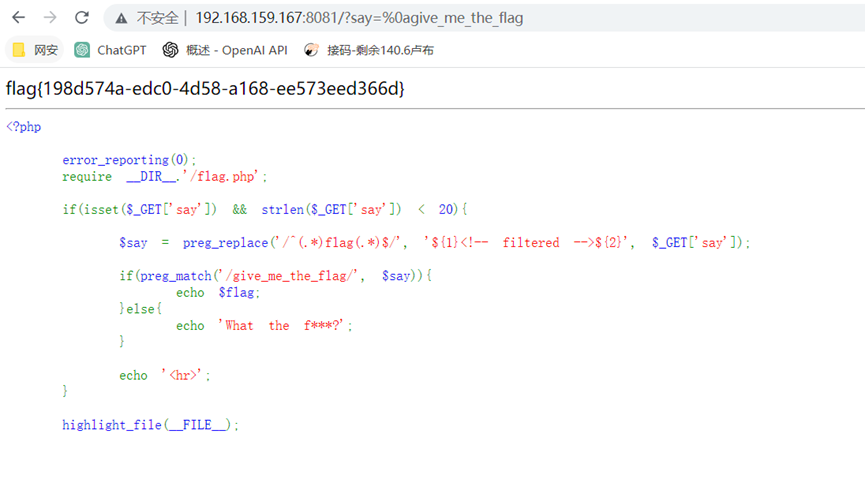Click the error_reporting(0); line

pos(129,160)
